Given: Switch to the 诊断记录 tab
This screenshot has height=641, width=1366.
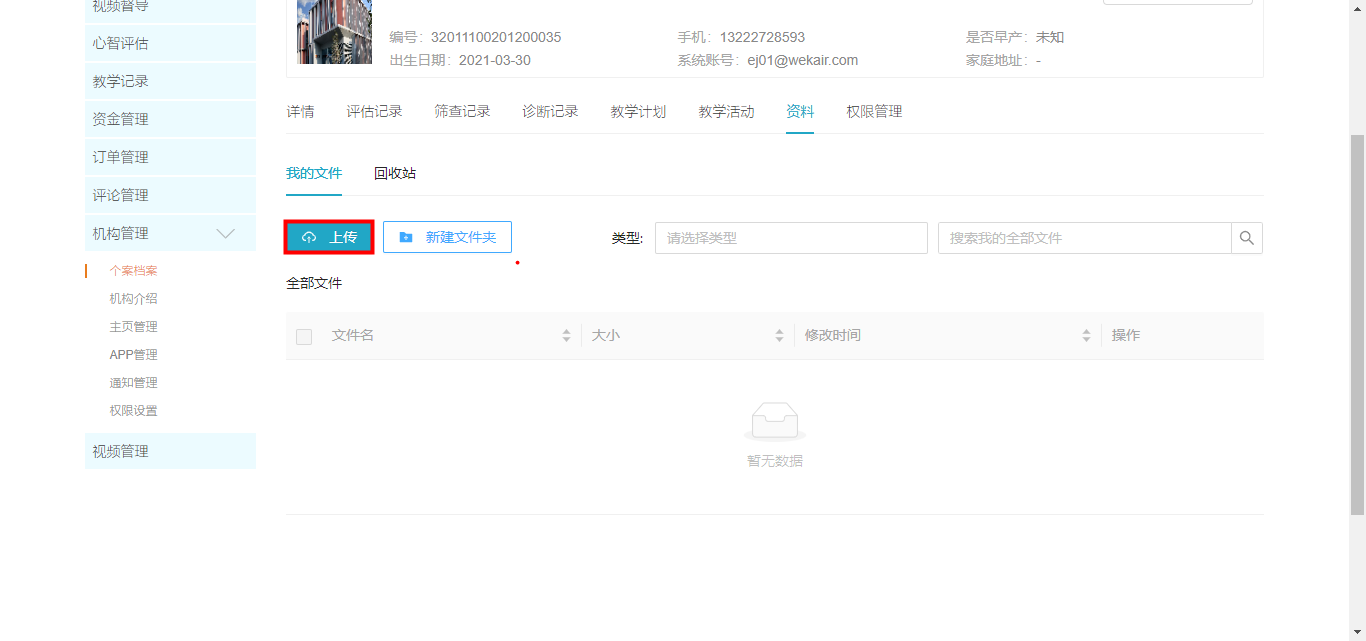Looking at the screenshot, I should pos(550,112).
